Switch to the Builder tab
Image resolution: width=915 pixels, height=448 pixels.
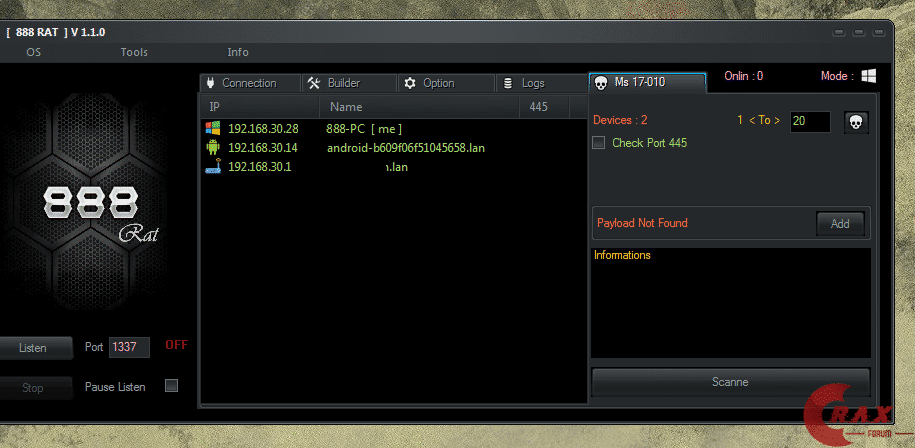point(349,83)
